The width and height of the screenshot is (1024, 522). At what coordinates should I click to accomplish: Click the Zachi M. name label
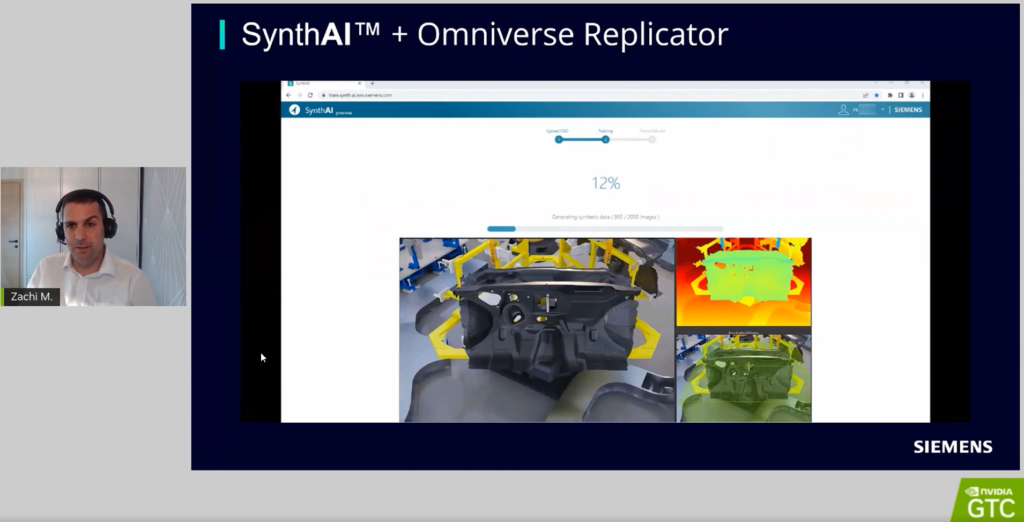click(x=31, y=297)
